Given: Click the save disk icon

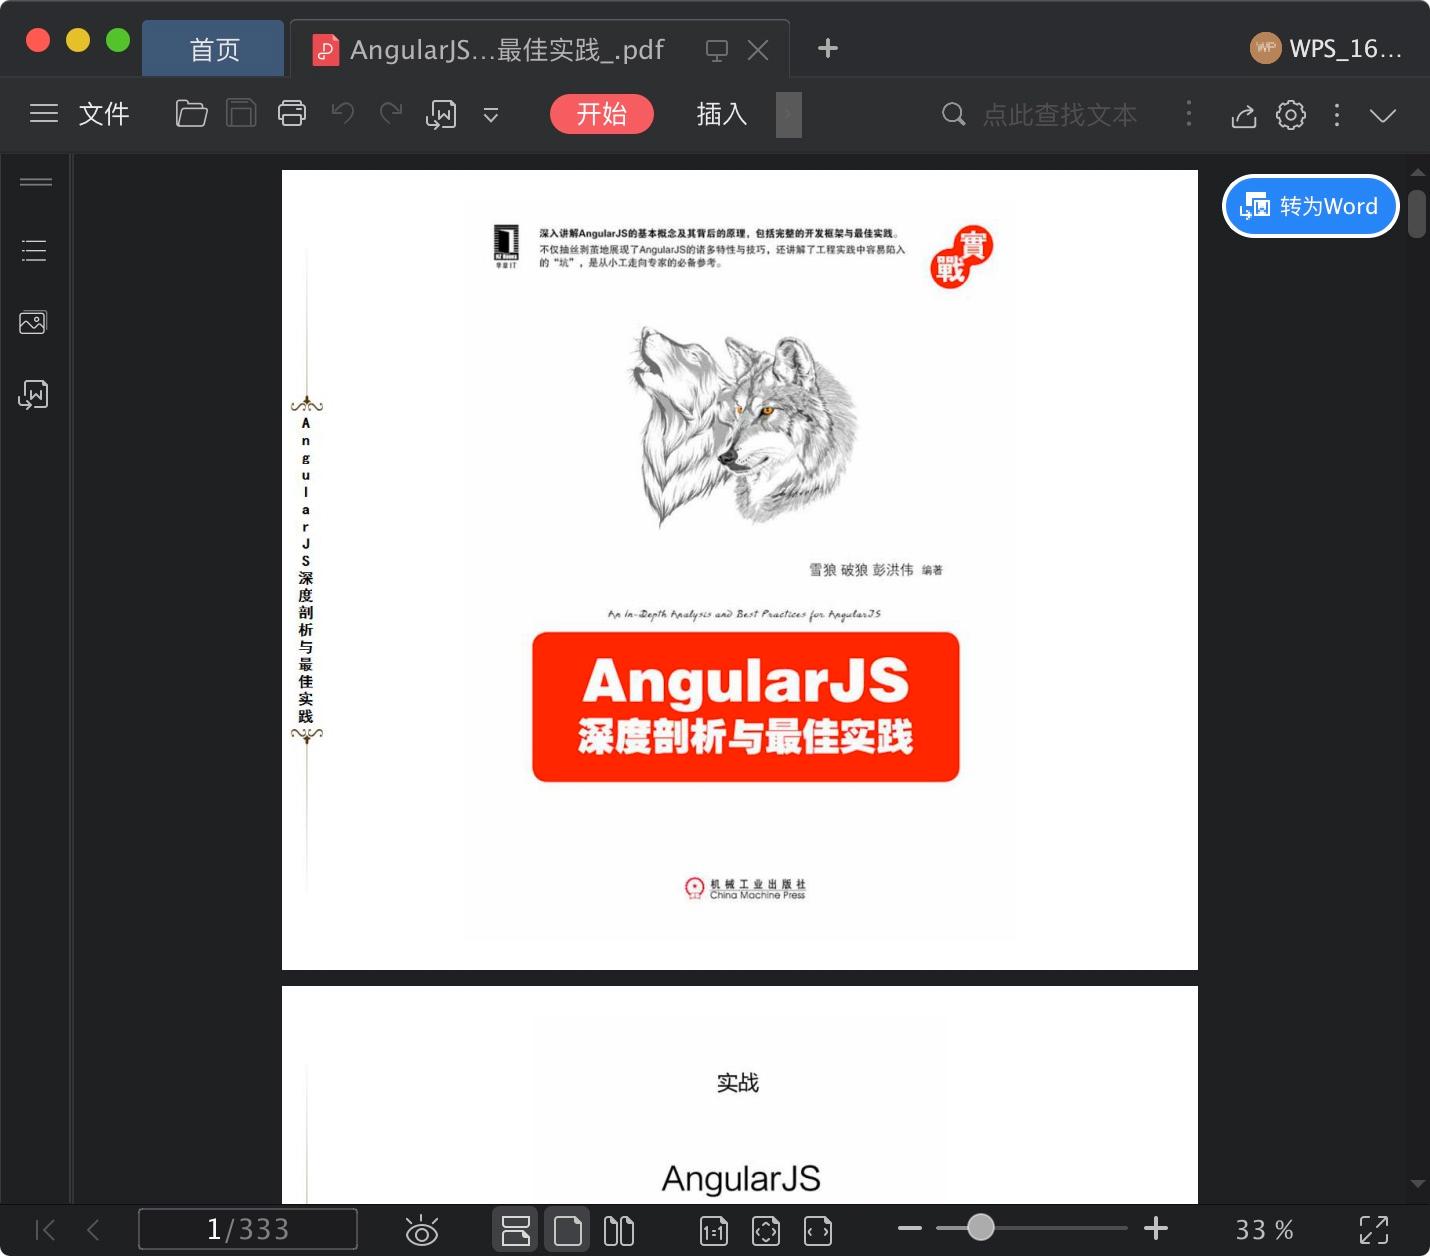Looking at the screenshot, I should pos(241,114).
